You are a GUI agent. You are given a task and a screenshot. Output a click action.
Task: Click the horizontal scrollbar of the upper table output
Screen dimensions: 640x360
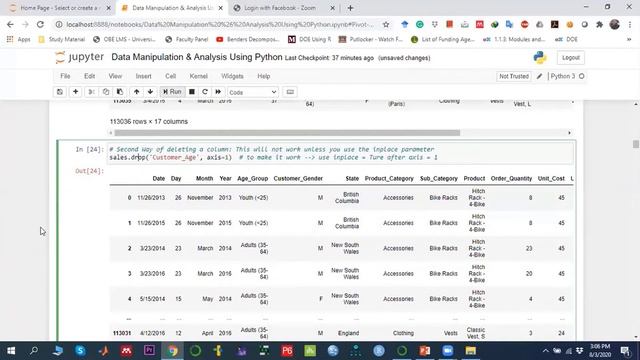coord(287,133)
